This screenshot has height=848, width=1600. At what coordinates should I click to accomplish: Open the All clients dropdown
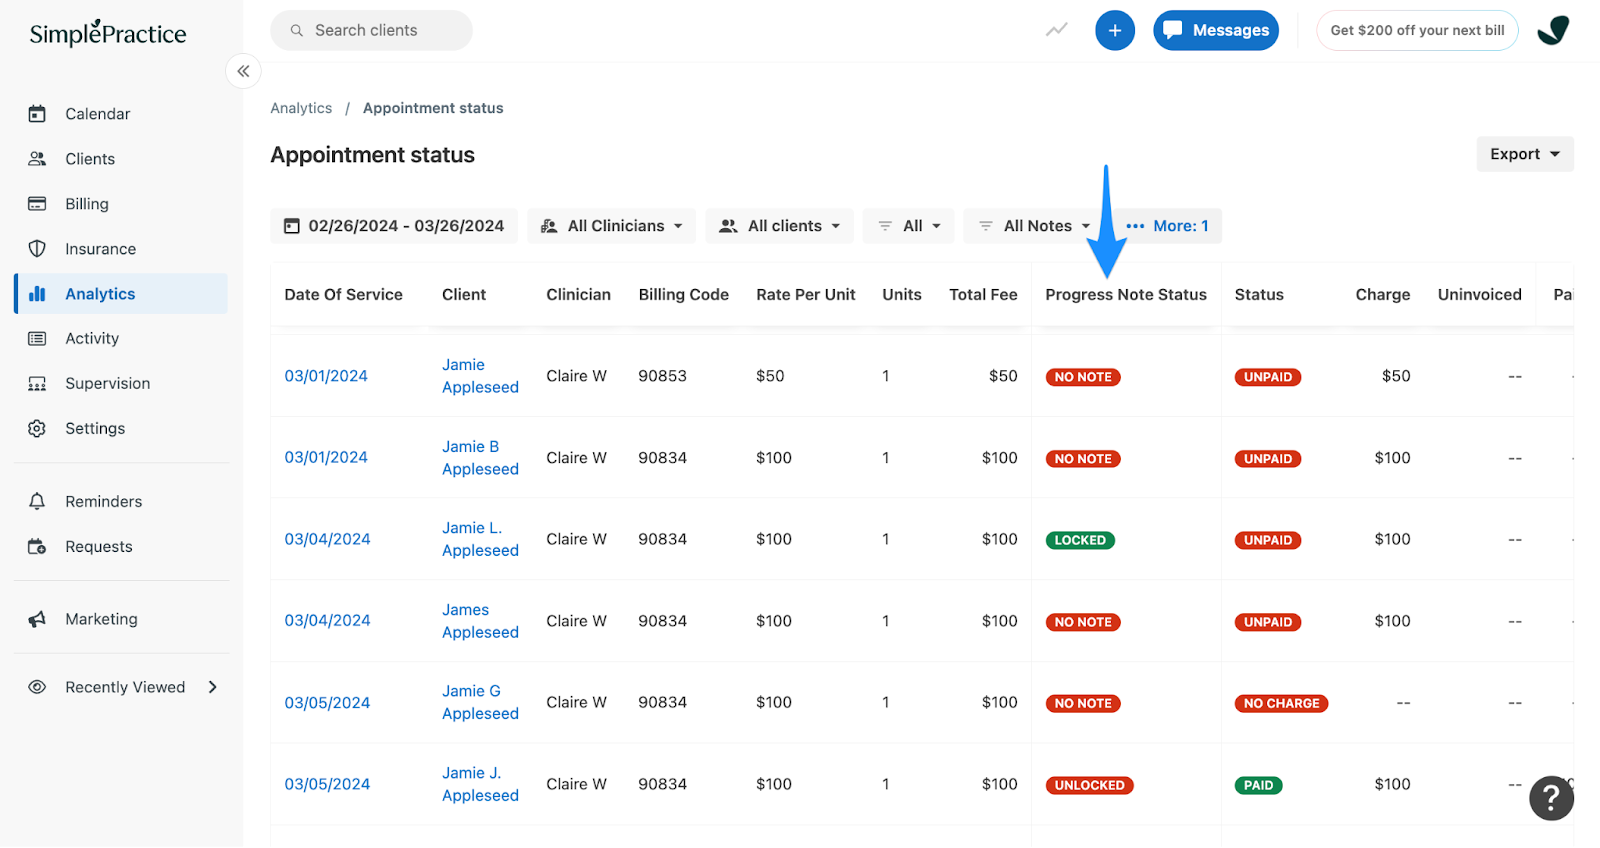pos(780,226)
